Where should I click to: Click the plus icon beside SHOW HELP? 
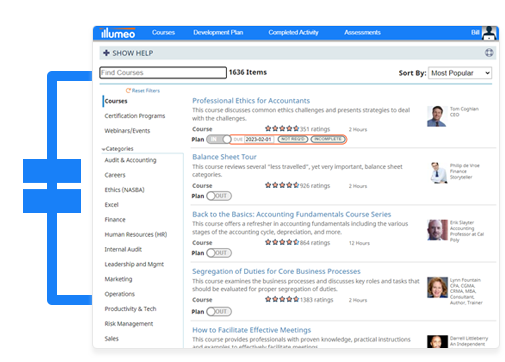(106, 53)
